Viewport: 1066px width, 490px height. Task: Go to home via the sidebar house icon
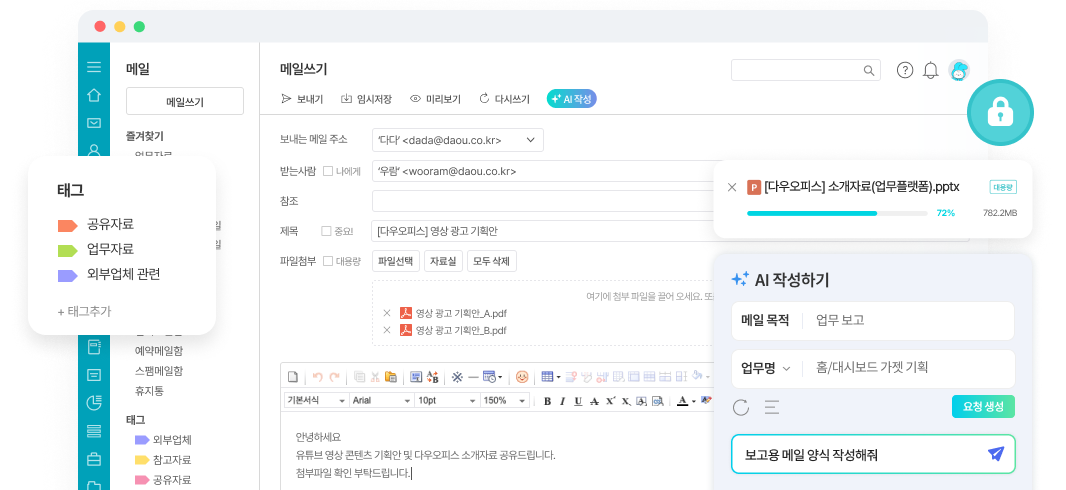(x=94, y=95)
